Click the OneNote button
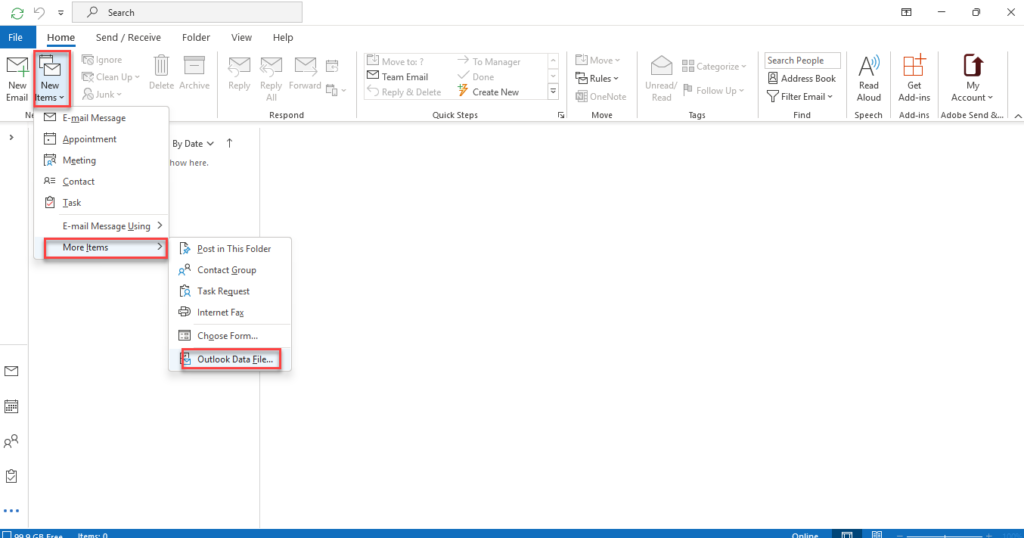 [x=601, y=97]
